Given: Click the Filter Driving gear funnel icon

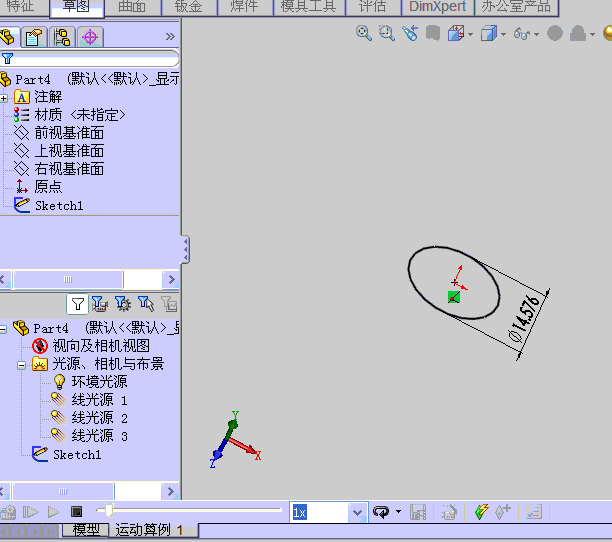Looking at the screenshot, I should (123, 304).
